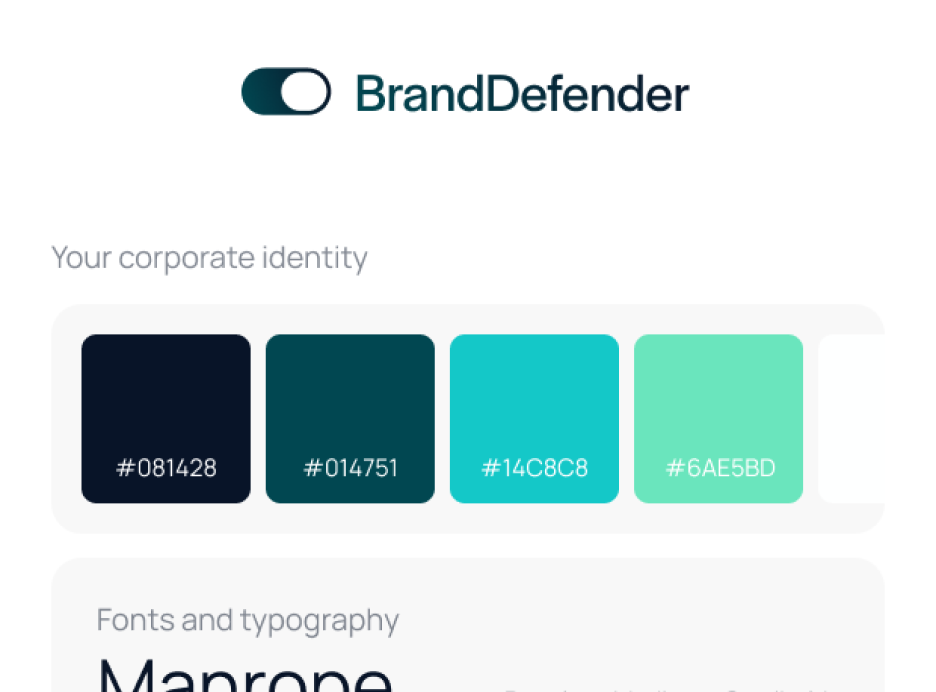Click the #14C8C8 hex code label

point(534,468)
